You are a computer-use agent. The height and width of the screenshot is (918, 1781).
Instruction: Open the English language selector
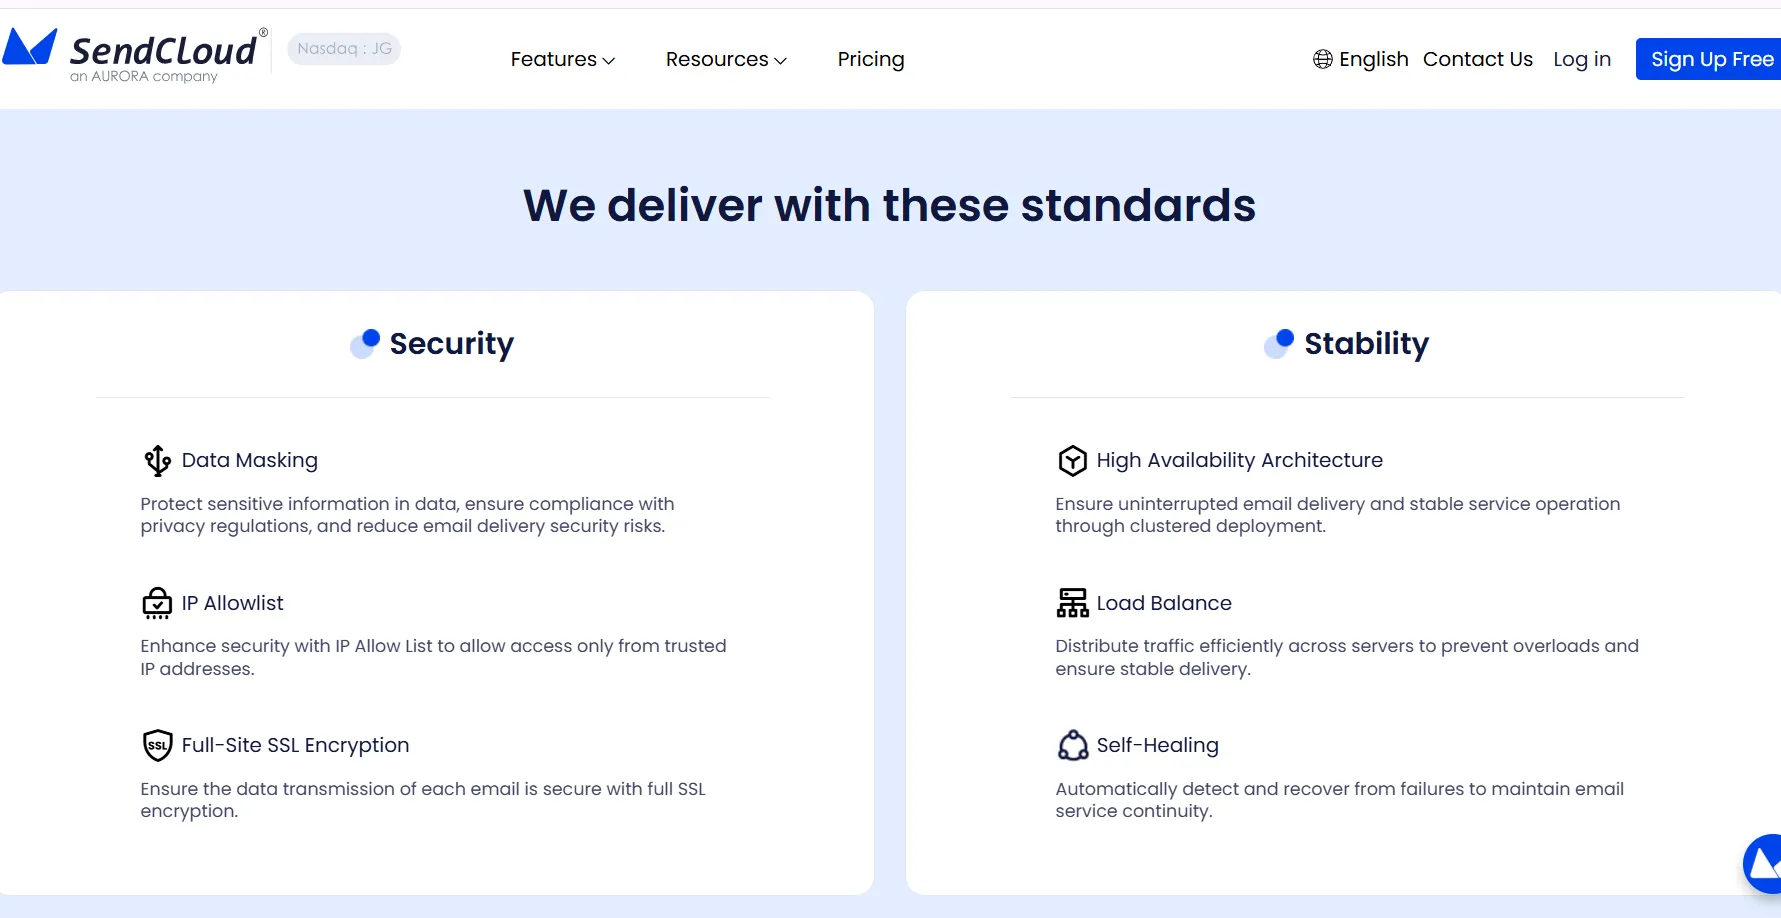[1373, 59]
